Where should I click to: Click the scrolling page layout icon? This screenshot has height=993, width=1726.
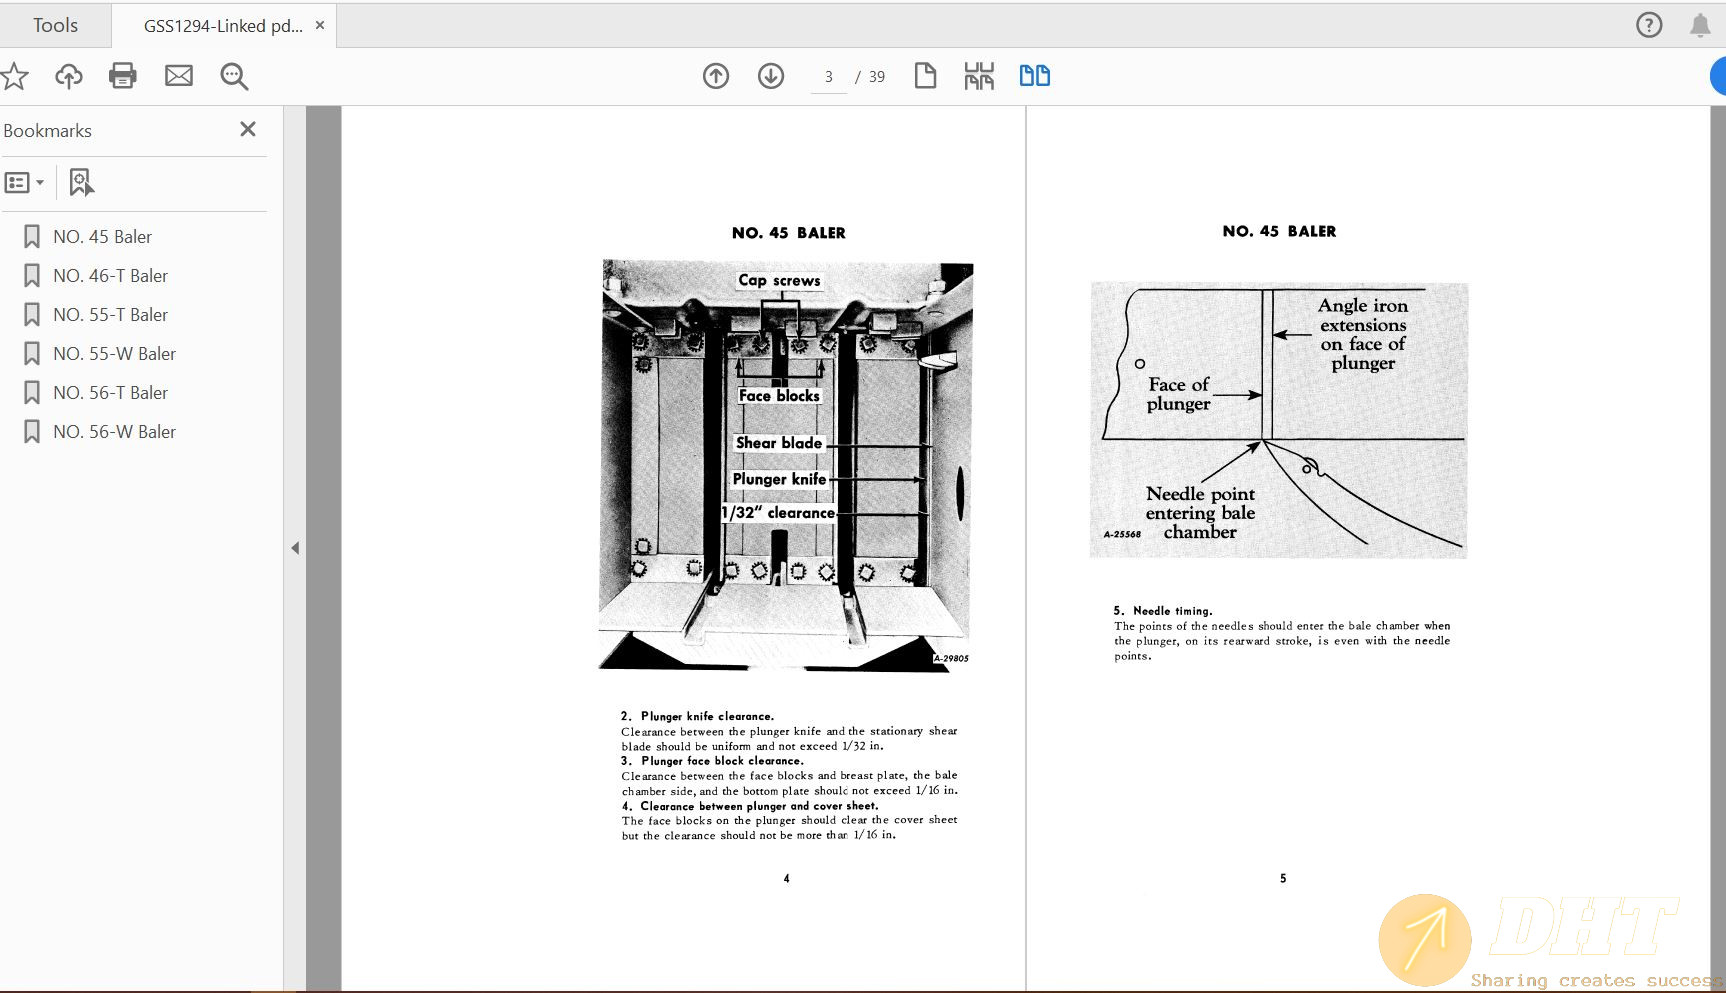click(x=979, y=76)
